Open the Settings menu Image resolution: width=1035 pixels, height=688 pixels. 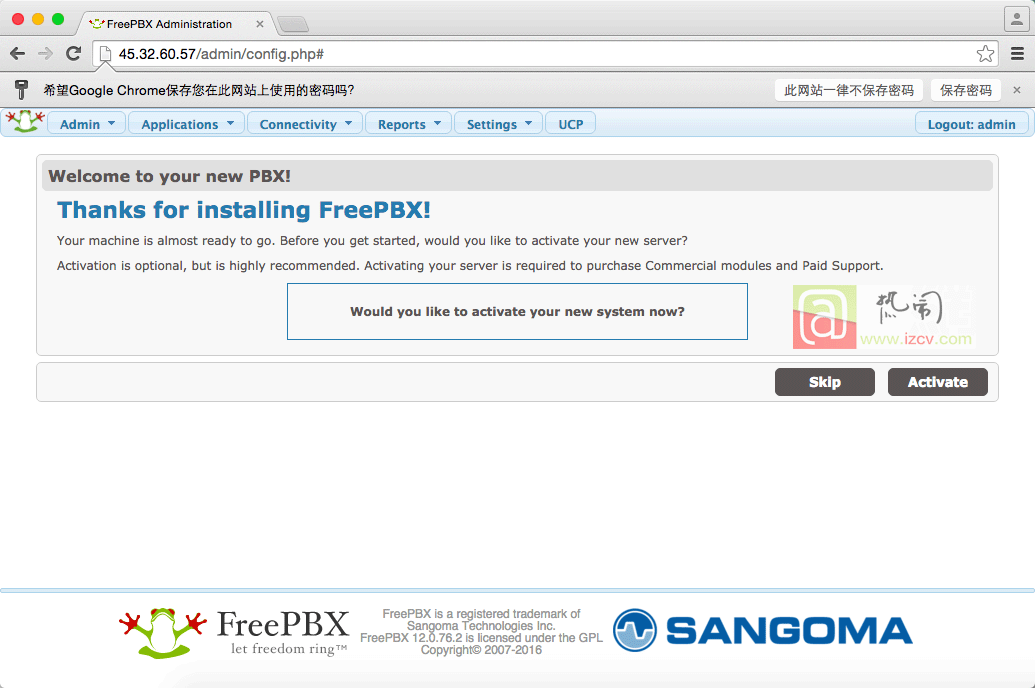tap(498, 123)
